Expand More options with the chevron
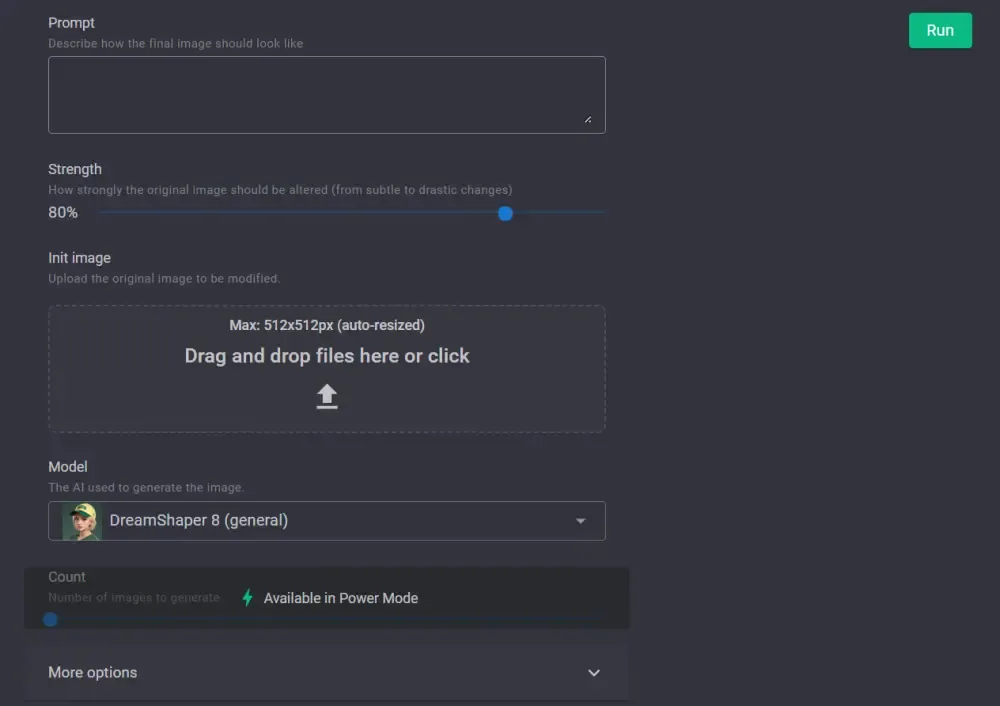The height and width of the screenshot is (706, 1000). click(x=594, y=673)
